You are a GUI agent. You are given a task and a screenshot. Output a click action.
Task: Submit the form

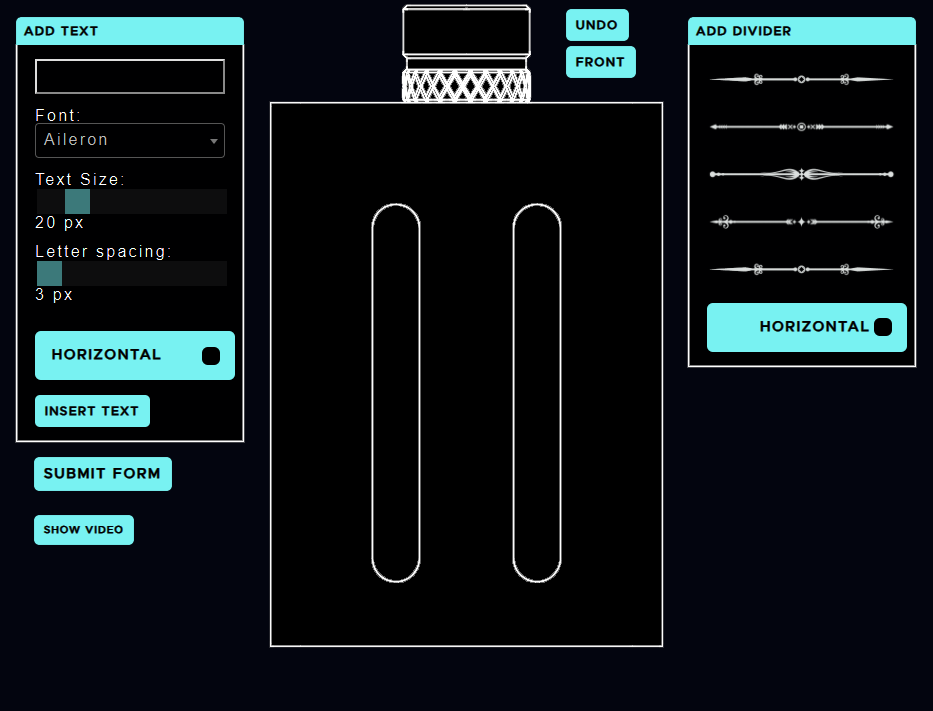coord(103,474)
